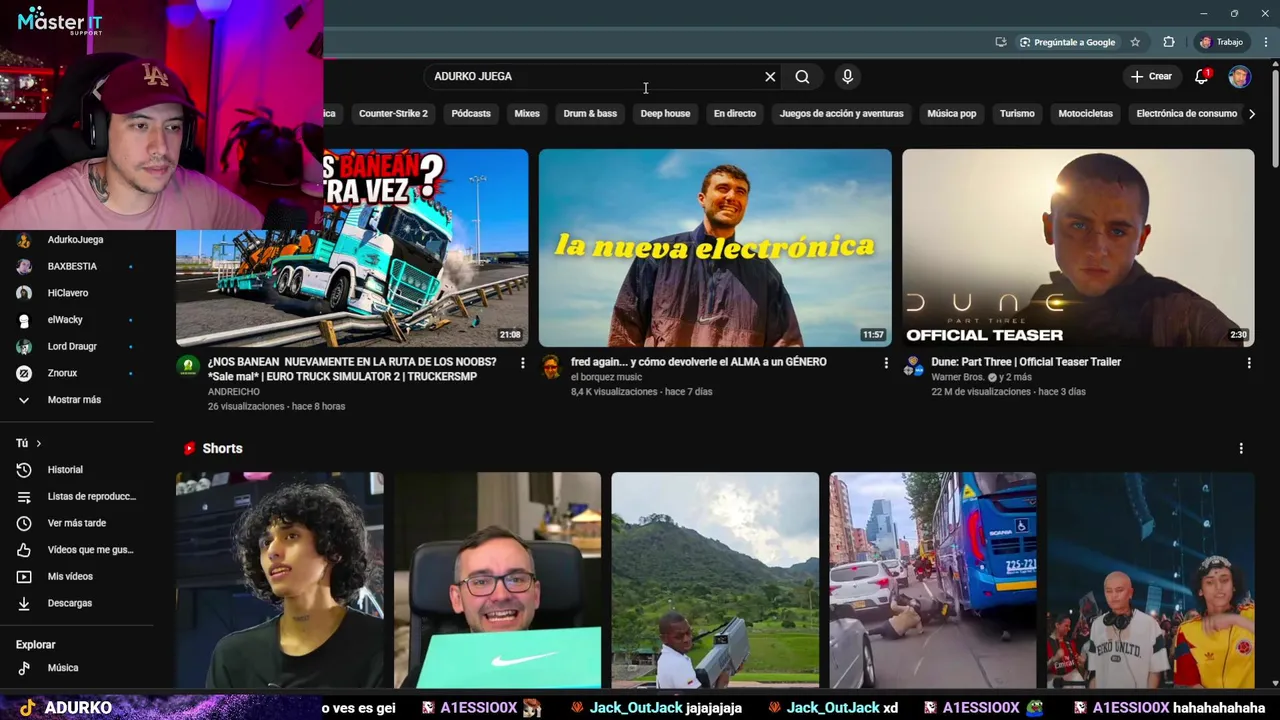
Task: Click Dune: Part Three video title
Action: pyautogui.click(x=1026, y=362)
